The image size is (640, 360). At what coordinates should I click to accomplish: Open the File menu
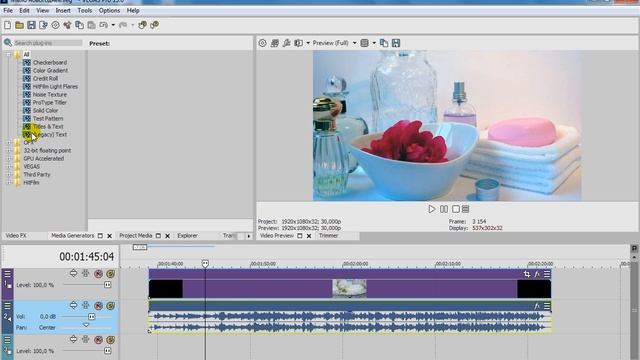point(8,10)
